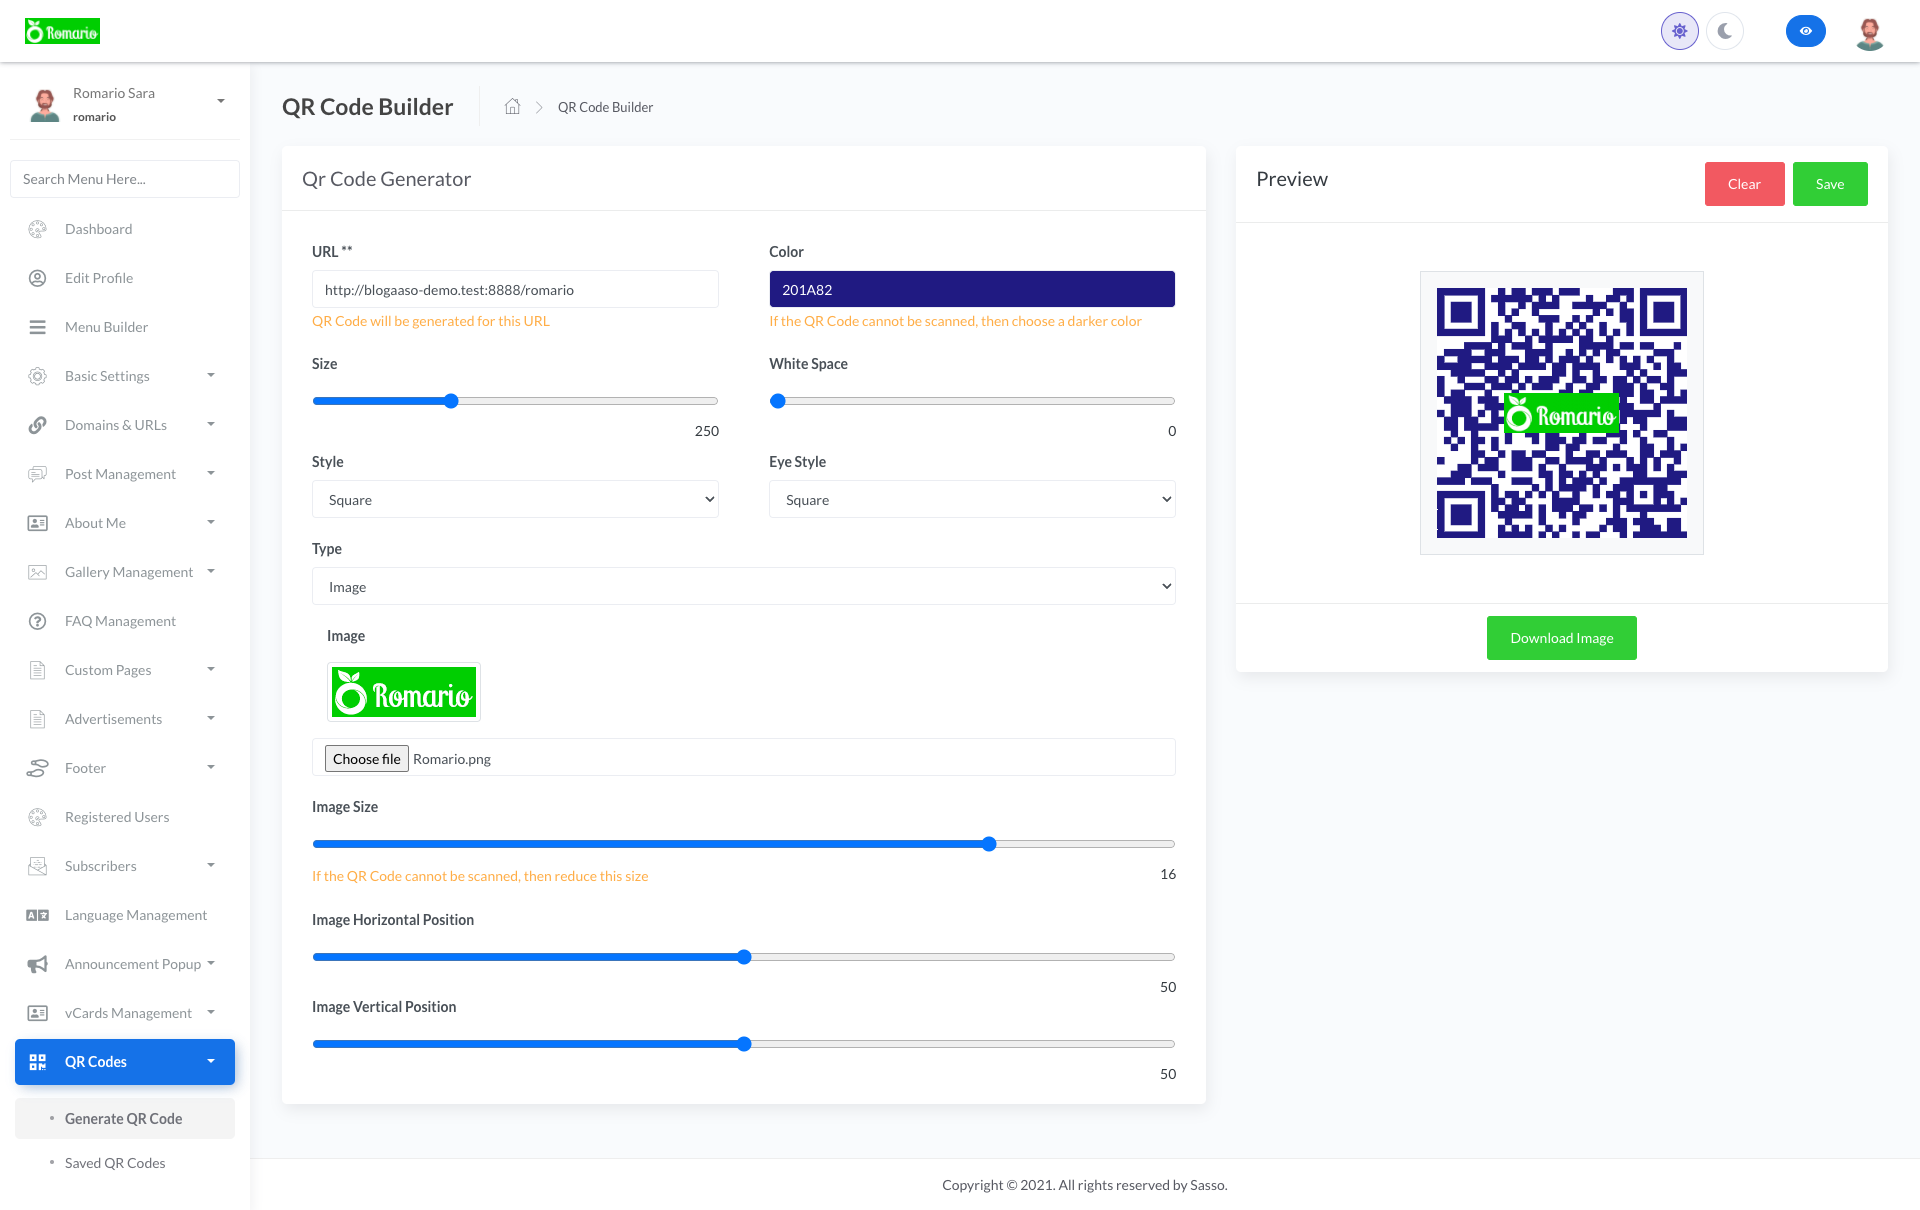Click the URL input field

point(514,290)
